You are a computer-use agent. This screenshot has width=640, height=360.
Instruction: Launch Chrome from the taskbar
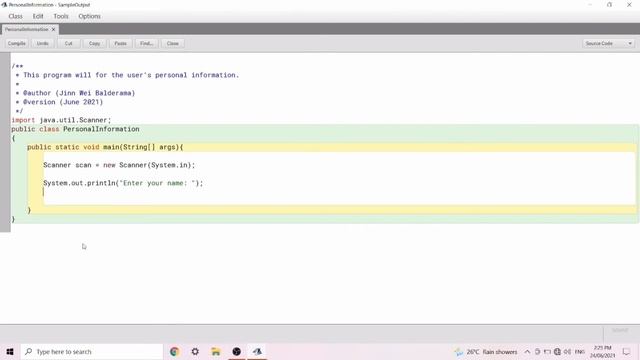[x=175, y=351]
